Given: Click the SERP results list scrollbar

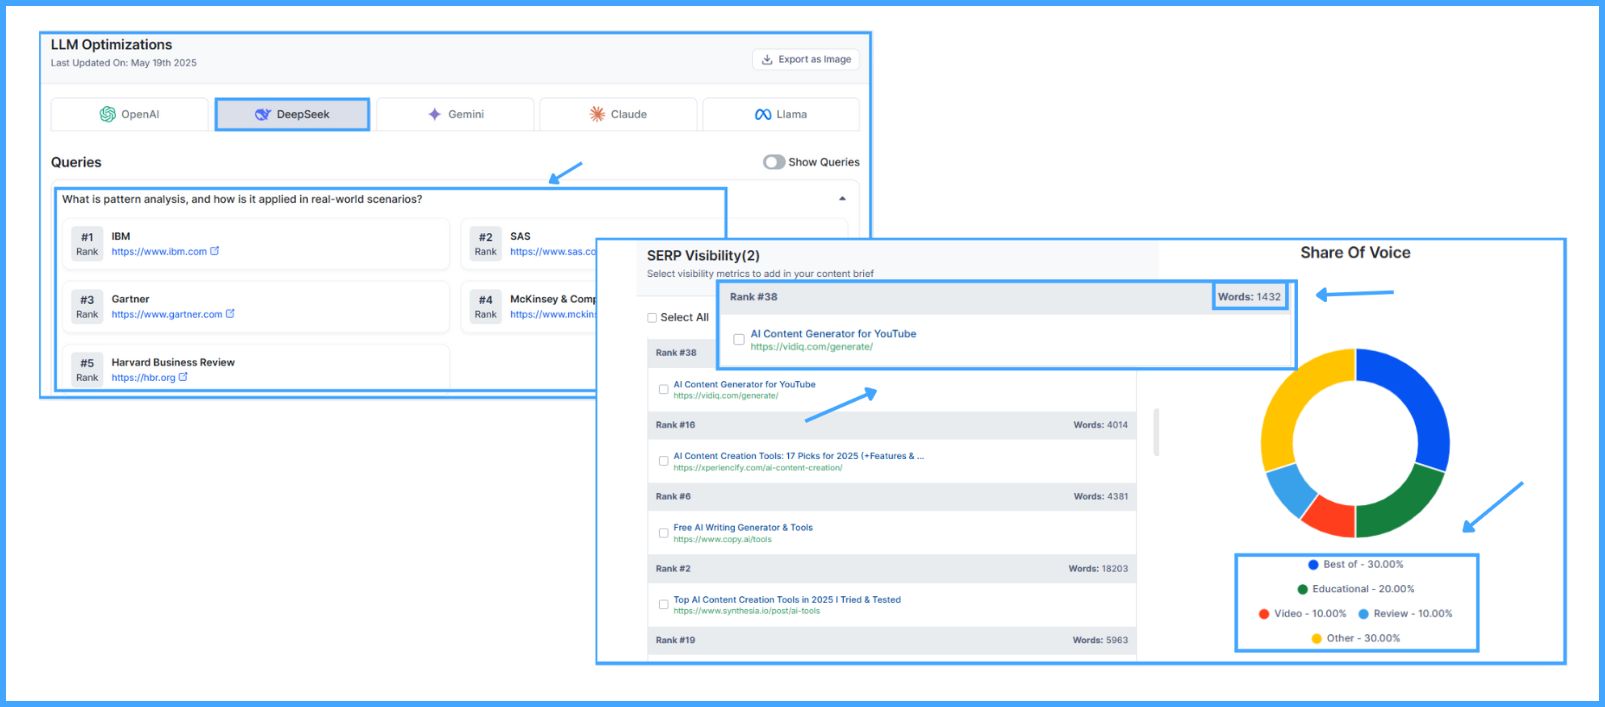Looking at the screenshot, I should click(x=1156, y=431).
